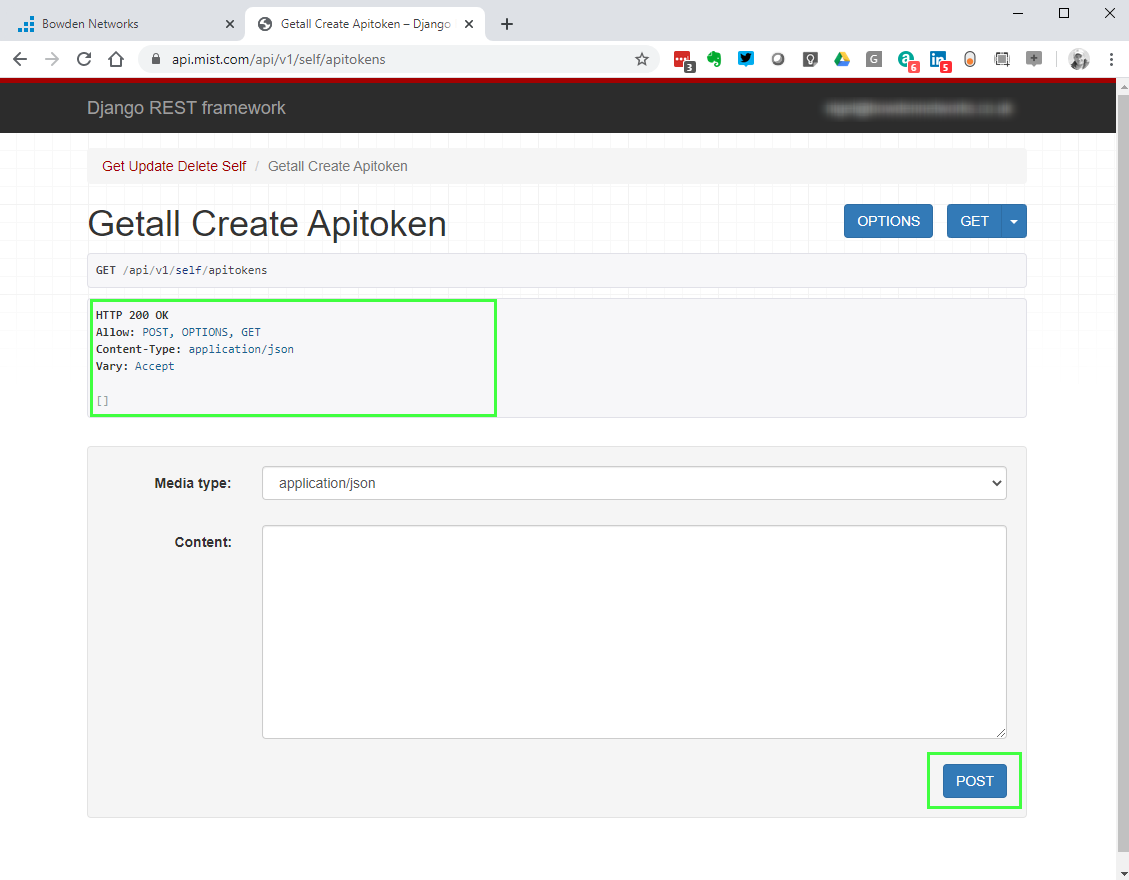Viewport: 1129px width, 880px height.
Task: Click the 'Getall Create Apitoken' page heading
Action: point(267,223)
